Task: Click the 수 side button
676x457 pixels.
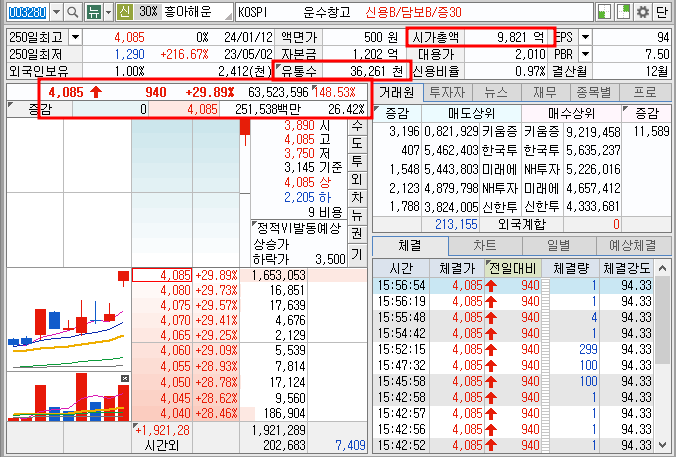Action: coord(357,126)
